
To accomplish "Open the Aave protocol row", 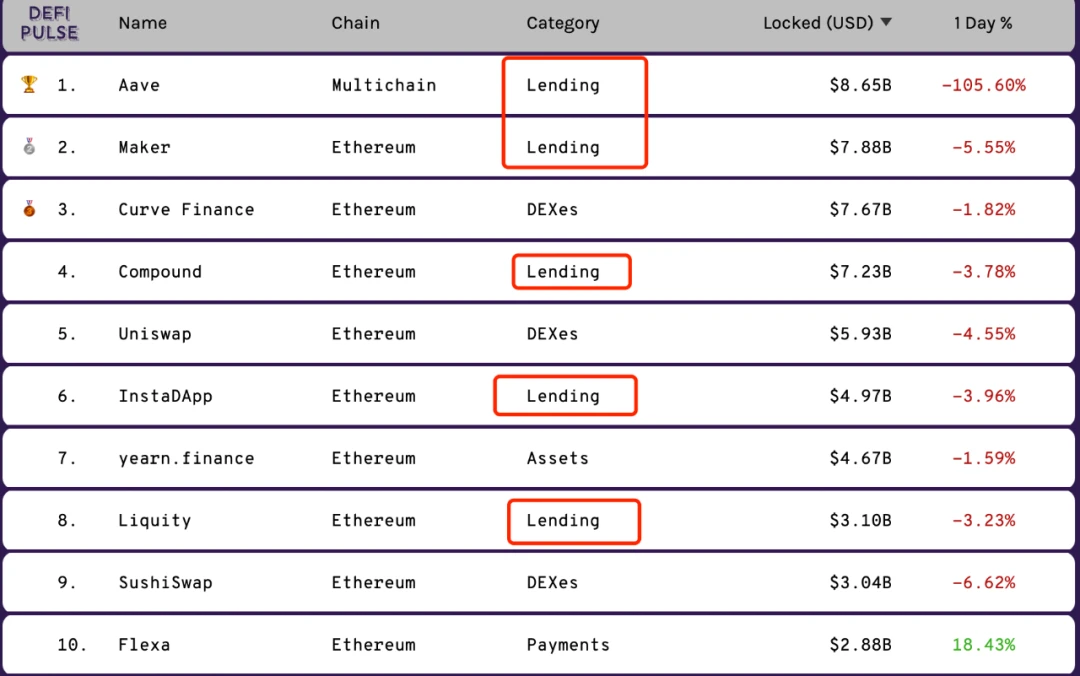I will tap(539, 85).
